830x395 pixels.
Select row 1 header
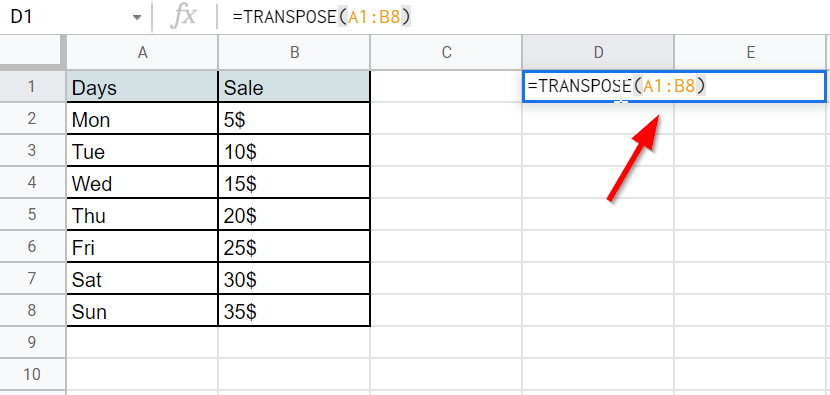32,86
